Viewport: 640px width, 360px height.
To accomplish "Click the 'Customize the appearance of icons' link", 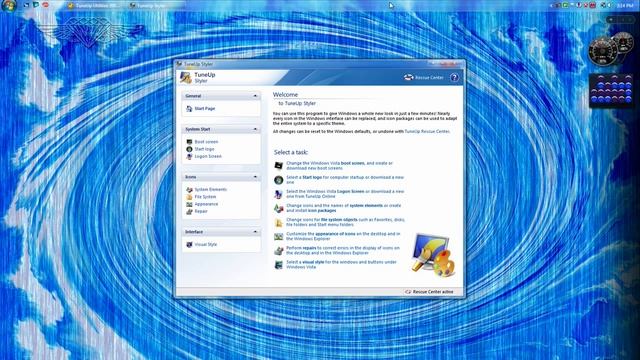I will coord(343,236).
